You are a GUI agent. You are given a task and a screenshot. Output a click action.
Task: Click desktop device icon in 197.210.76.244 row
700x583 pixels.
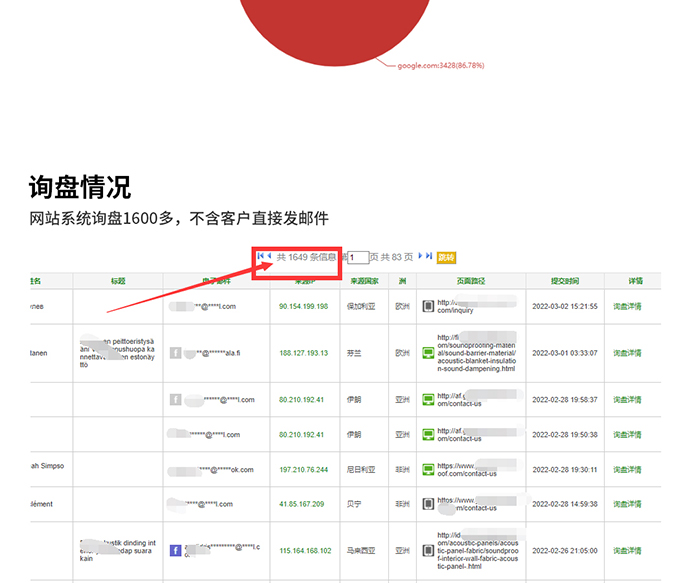(428, 470)
